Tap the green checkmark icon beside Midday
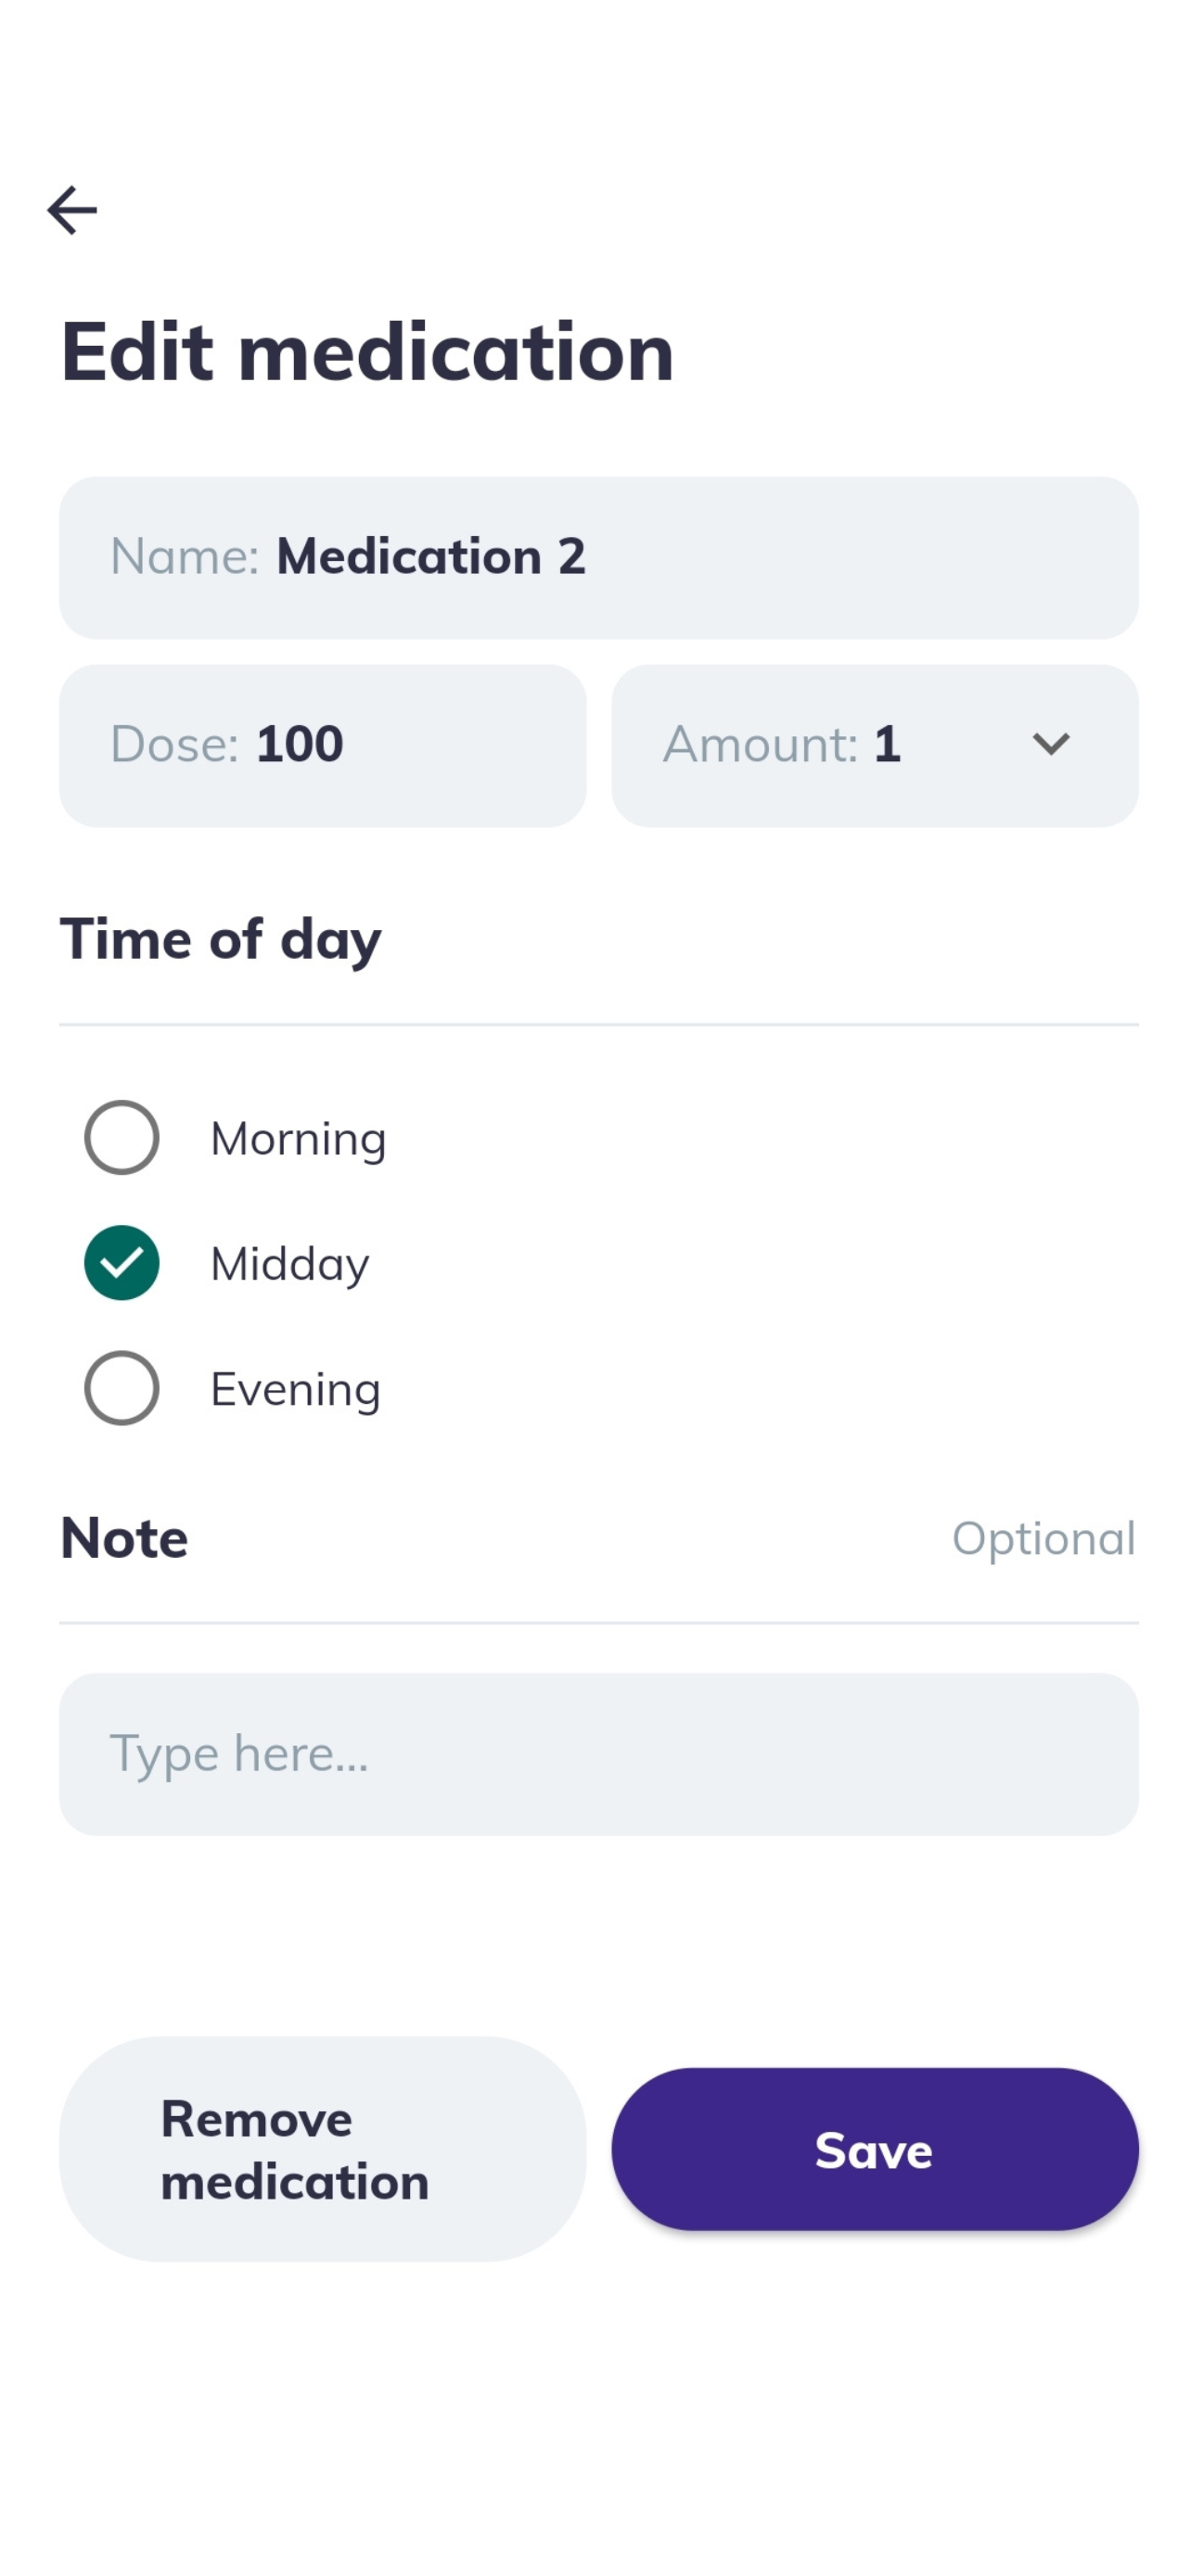Screen dimensions: 1191x2576 (122, 1263)
